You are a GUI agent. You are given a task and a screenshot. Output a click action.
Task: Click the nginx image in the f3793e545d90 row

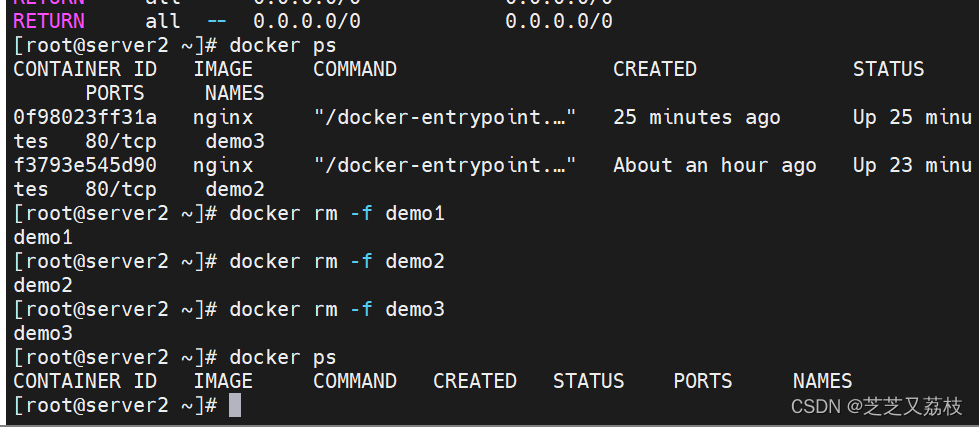[223, 165]
